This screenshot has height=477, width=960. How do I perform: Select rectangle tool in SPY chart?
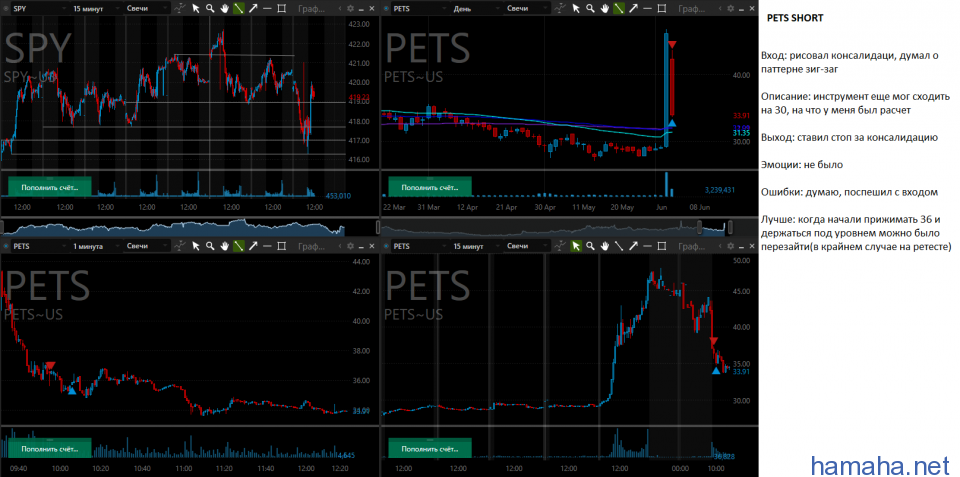tap(282, 9)
